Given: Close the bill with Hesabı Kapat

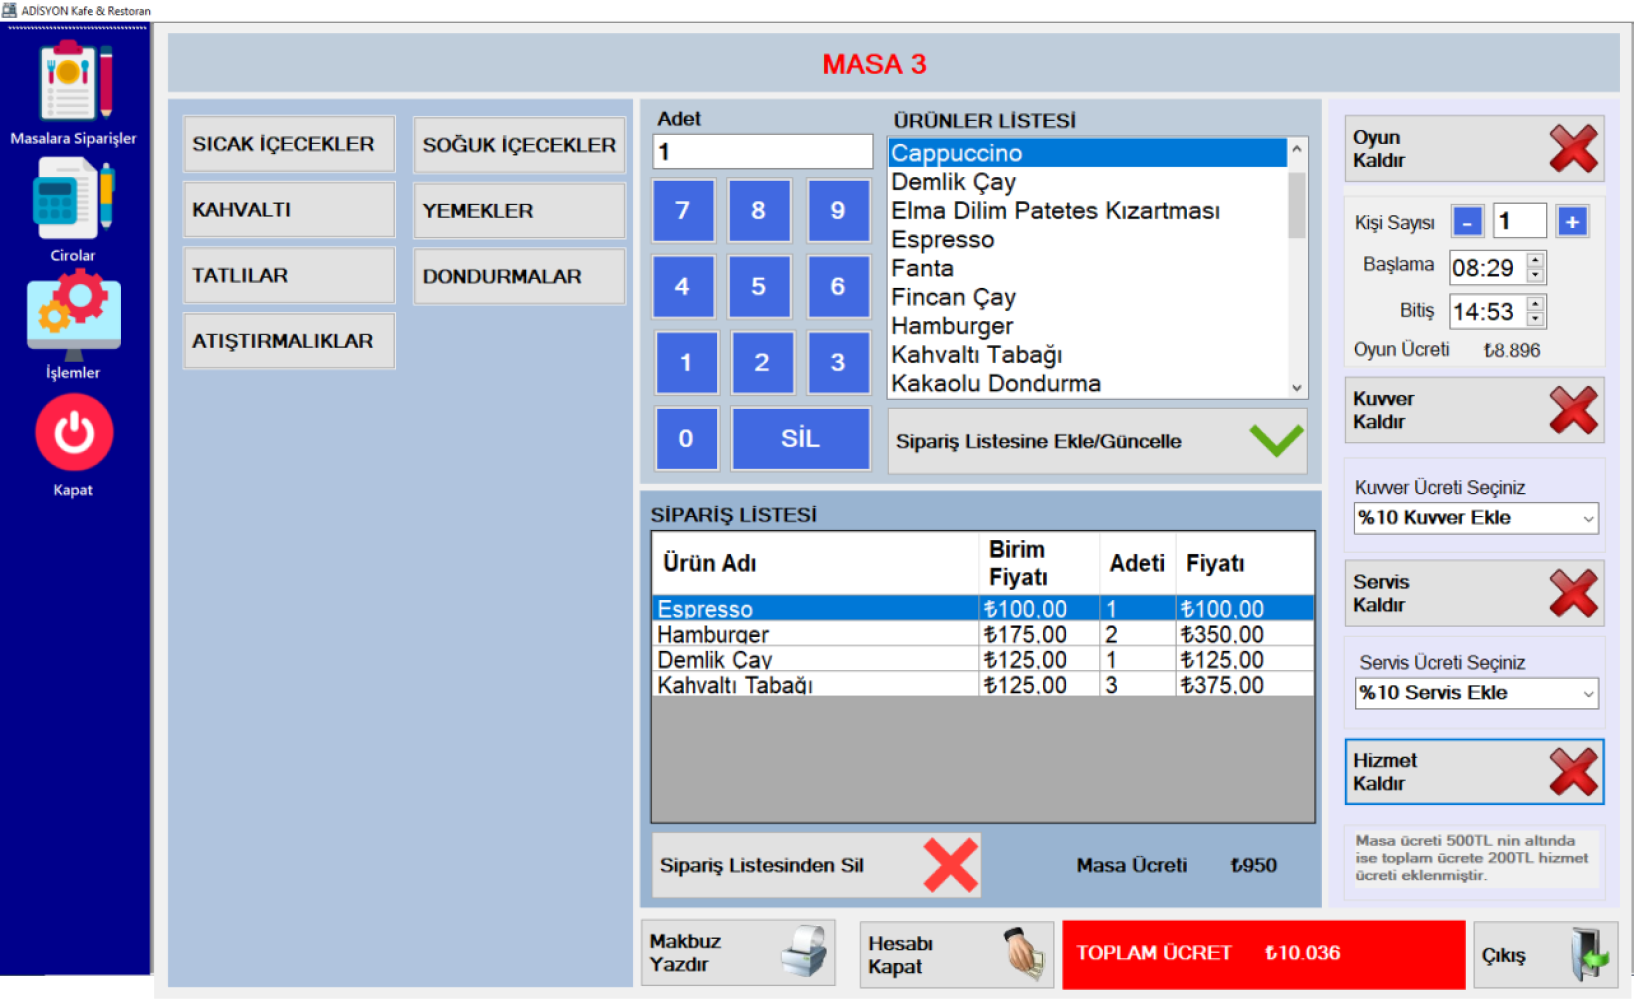Looking at the screenshot, I should 956,955.
